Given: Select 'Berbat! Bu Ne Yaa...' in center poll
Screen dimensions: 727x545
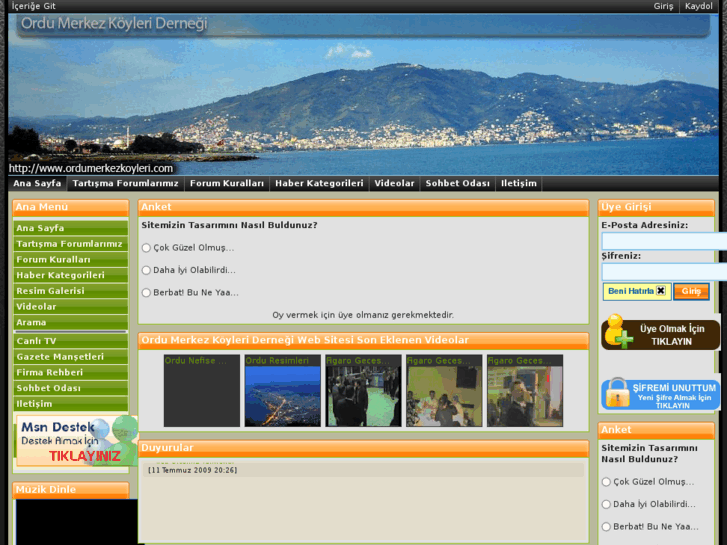Looking at the screenshot, I should click(146, 293).
